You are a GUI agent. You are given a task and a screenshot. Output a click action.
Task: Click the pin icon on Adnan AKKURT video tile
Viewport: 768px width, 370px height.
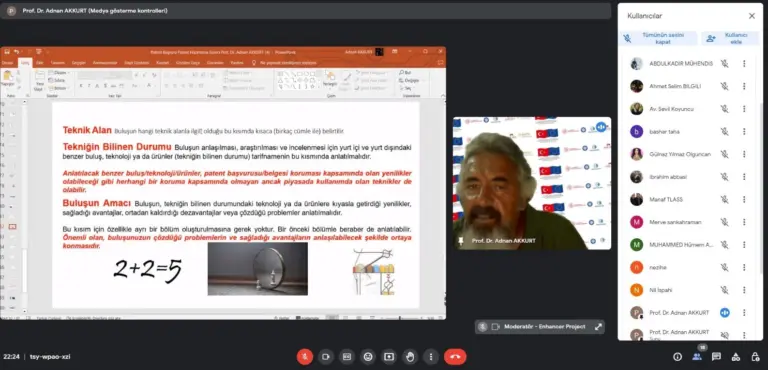tap(460, 241)
